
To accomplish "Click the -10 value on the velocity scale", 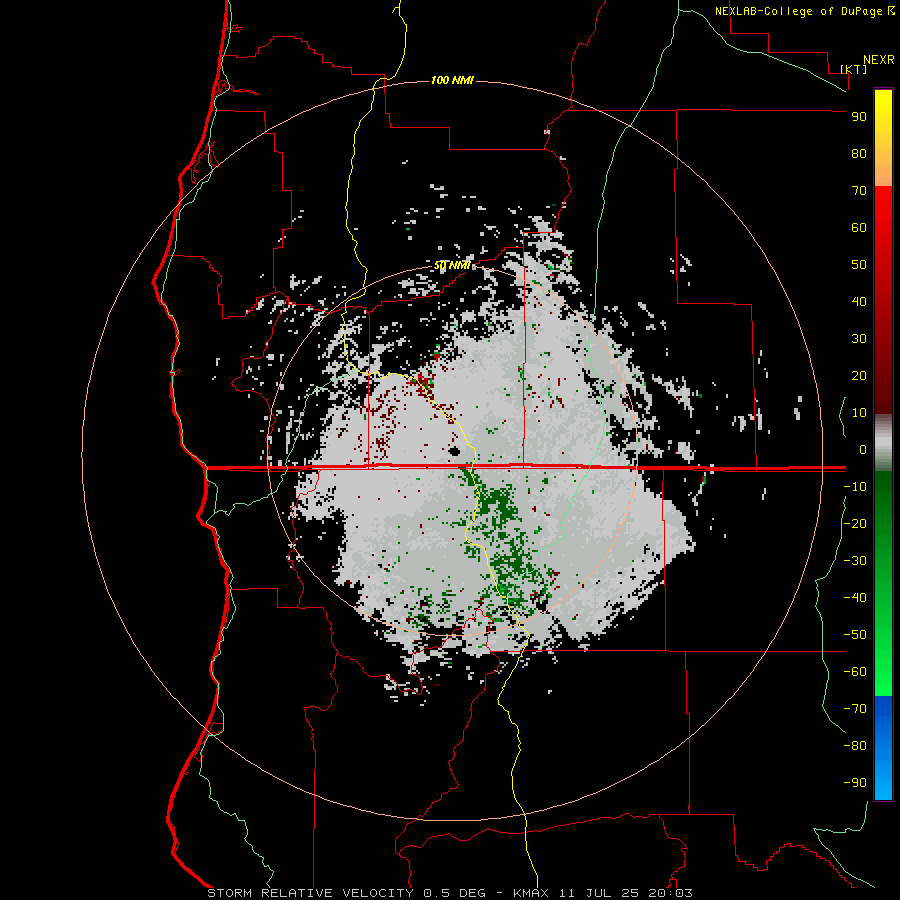I will (855, 487).
